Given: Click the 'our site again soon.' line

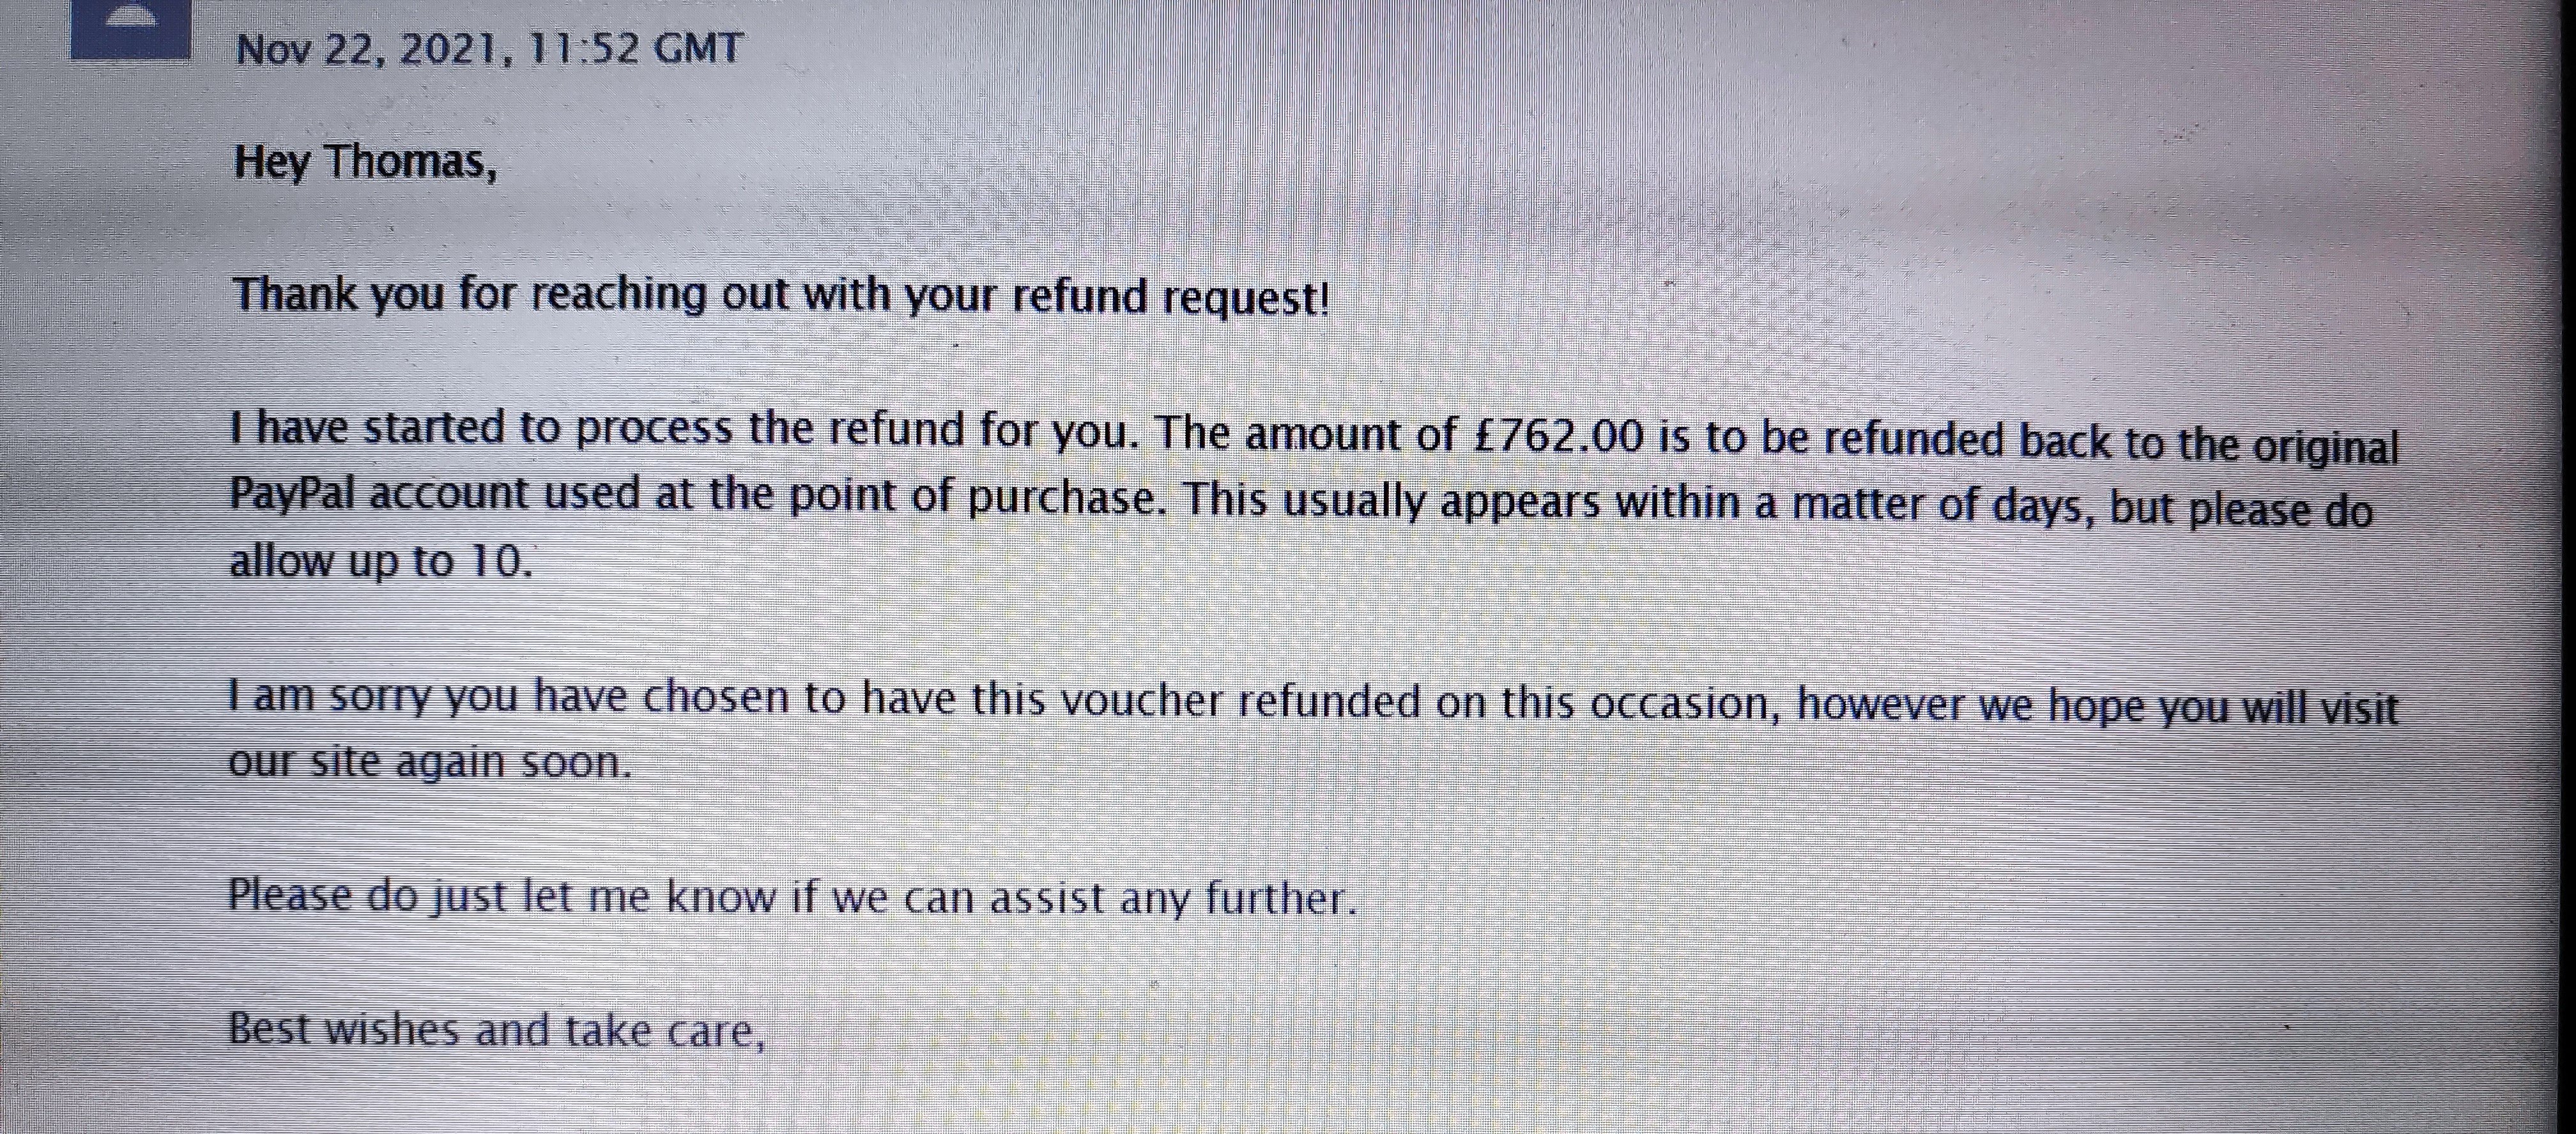Looking at the screenshot, I should click(430, 763).
